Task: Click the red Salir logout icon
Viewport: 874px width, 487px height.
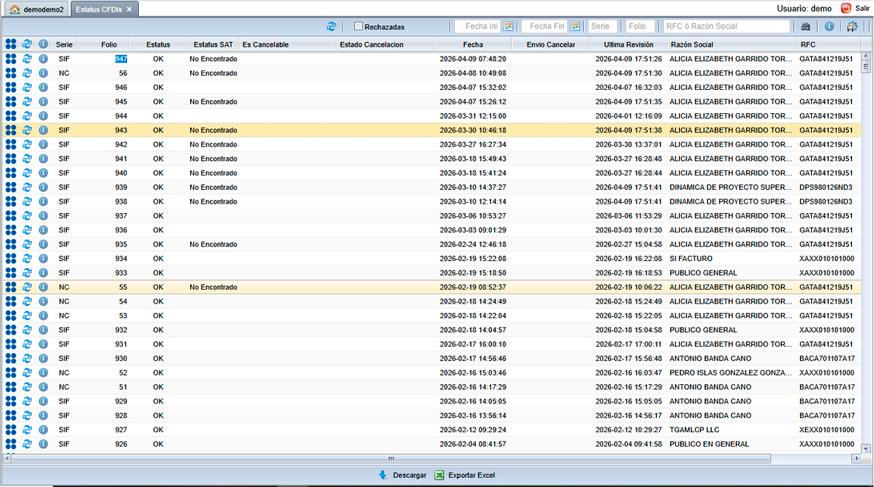Action: point(847,8)
